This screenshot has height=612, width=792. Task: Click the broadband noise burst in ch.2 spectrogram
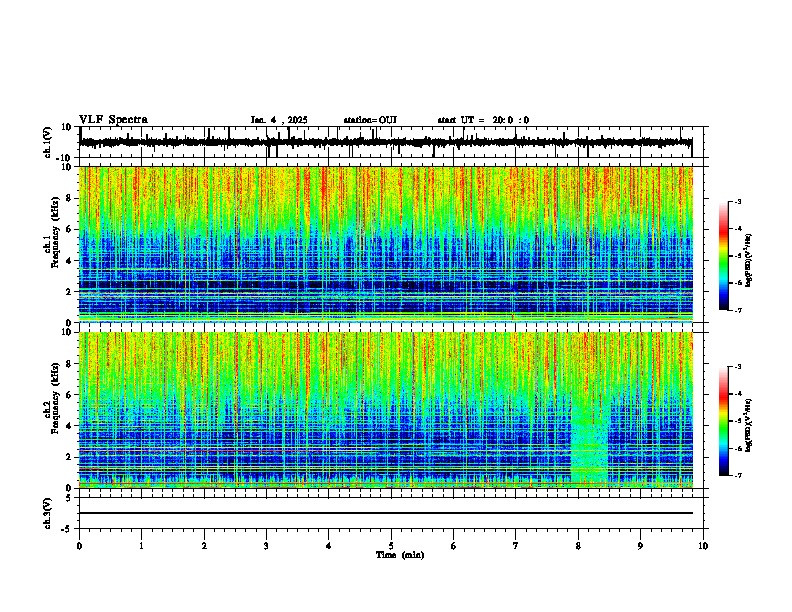click(589, 439)
